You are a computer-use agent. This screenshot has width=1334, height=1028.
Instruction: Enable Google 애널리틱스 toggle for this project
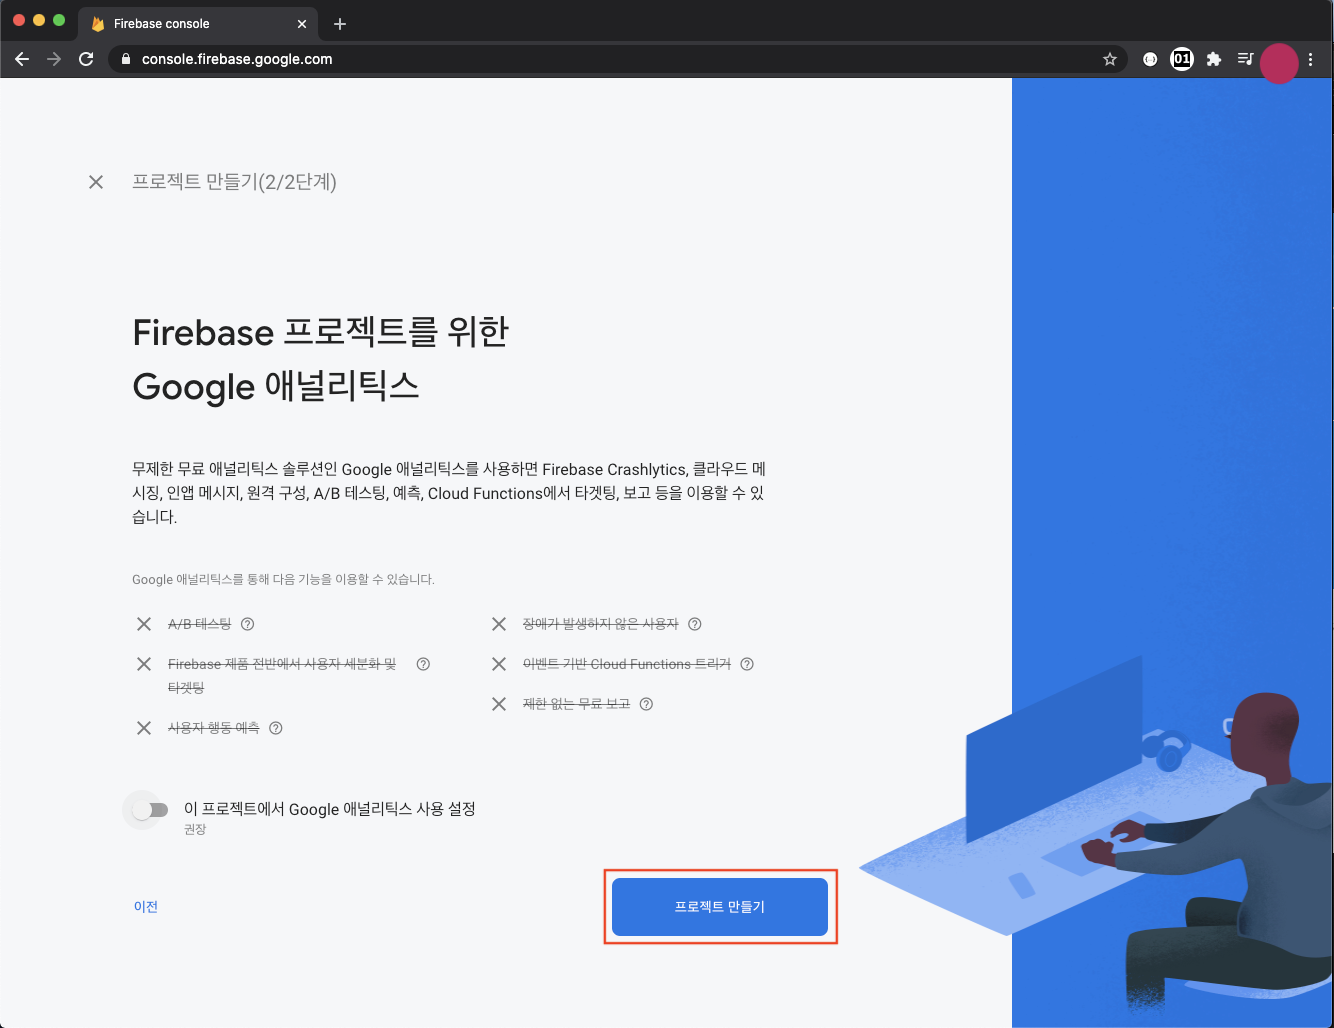coord(150,810)
